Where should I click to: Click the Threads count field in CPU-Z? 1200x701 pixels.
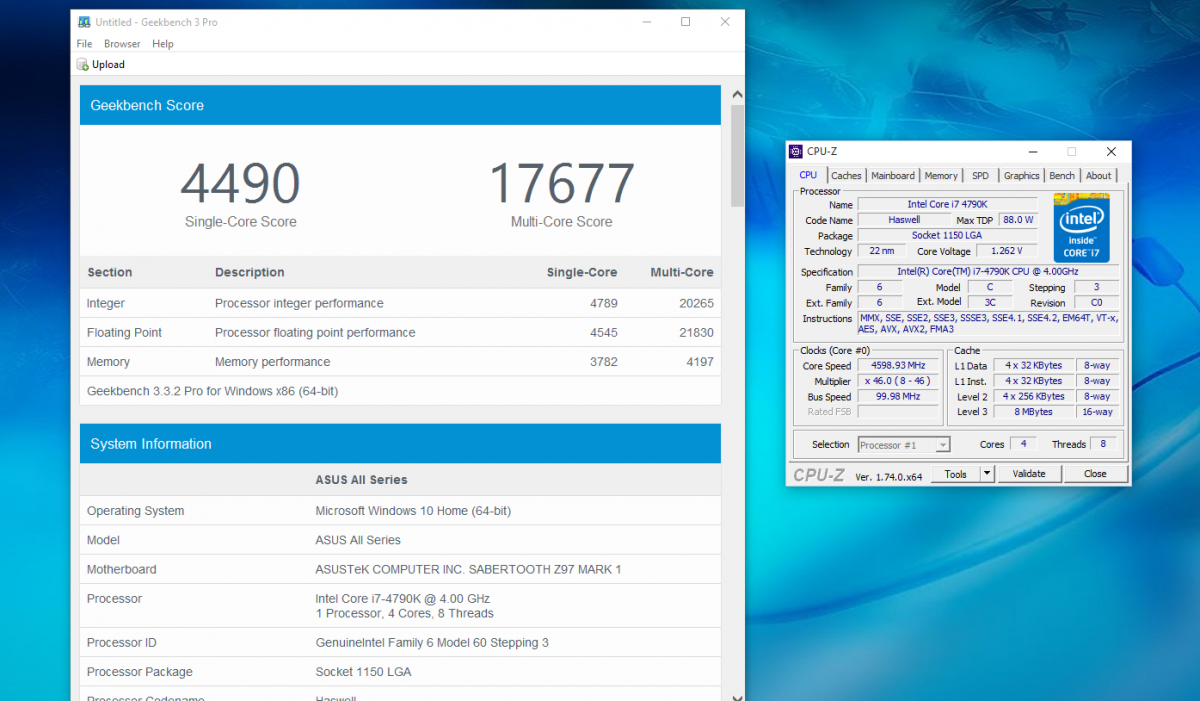coord(1104,444)
